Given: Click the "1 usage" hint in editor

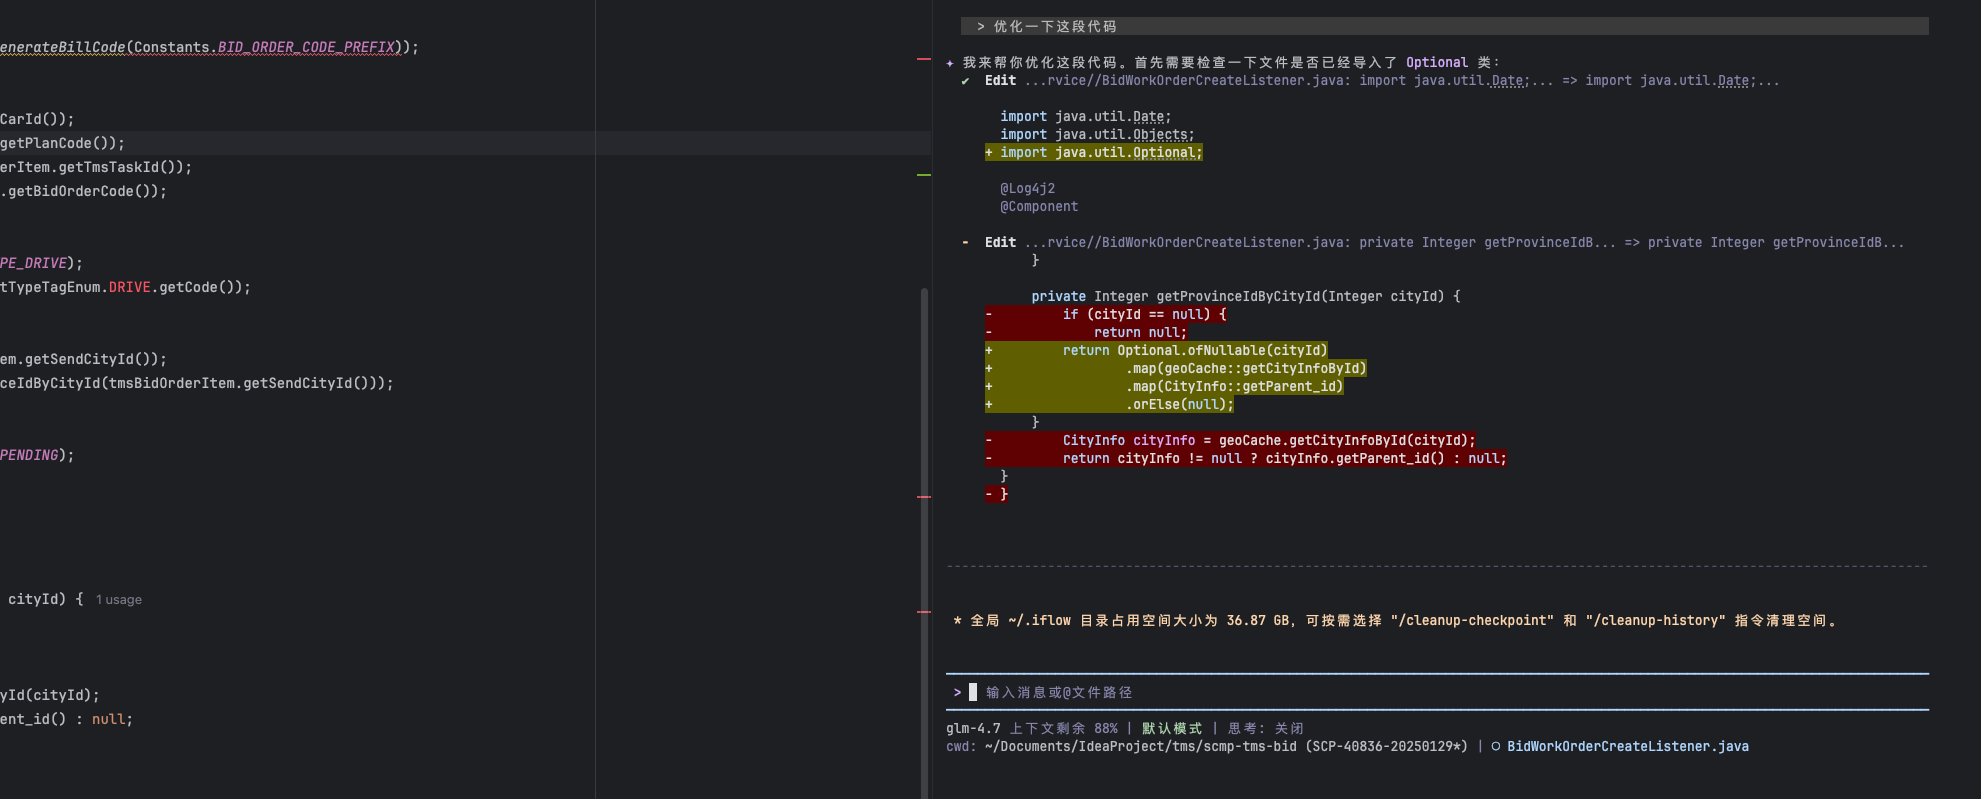Looking at the screenshot, I should tap(119, 600).
